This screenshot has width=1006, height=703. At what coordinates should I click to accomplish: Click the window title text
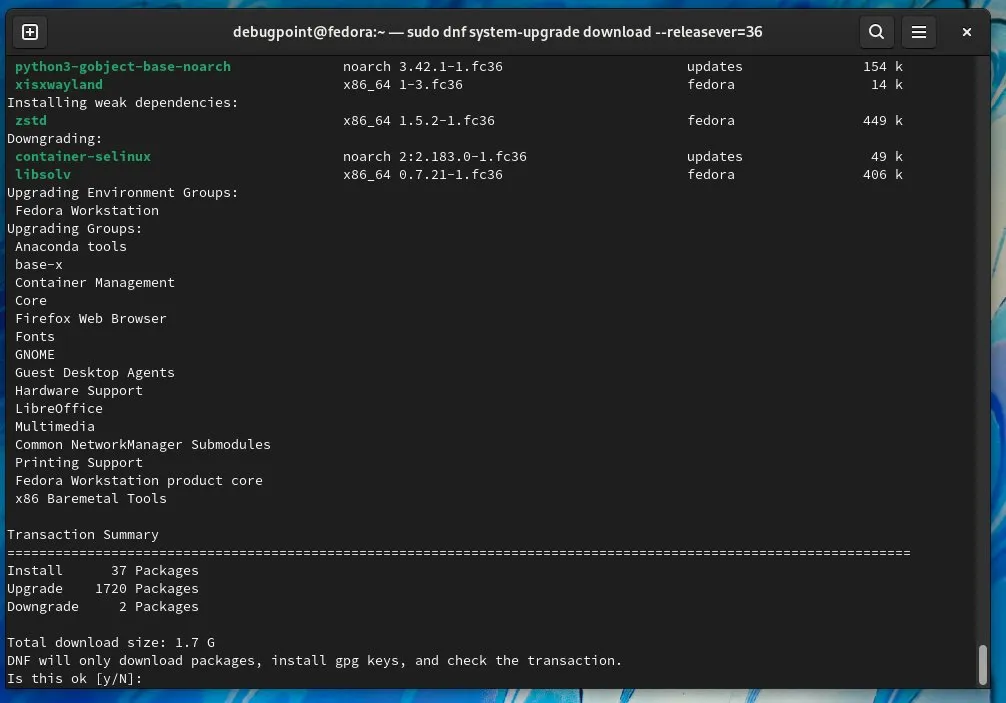497,32
